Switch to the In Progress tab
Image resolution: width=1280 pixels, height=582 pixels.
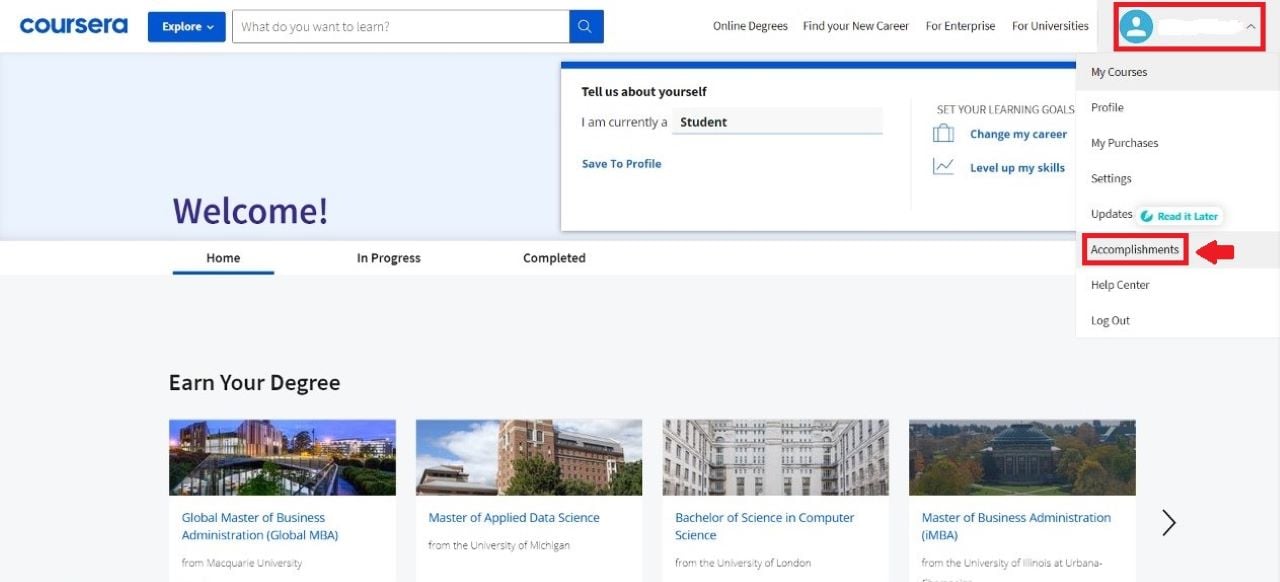(388, 257)
